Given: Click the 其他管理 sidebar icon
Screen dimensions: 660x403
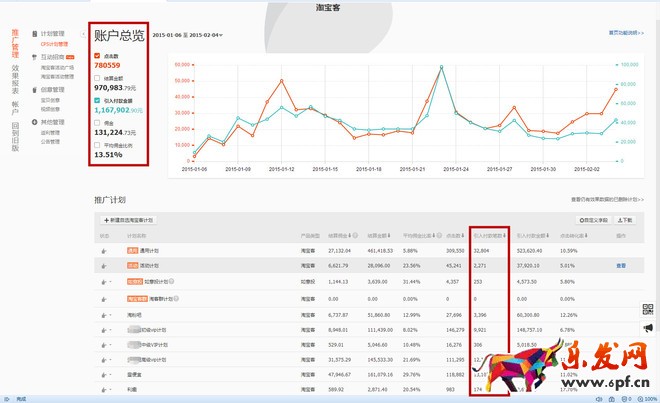Looking at the screenshot, I should (x=35, y=120).
